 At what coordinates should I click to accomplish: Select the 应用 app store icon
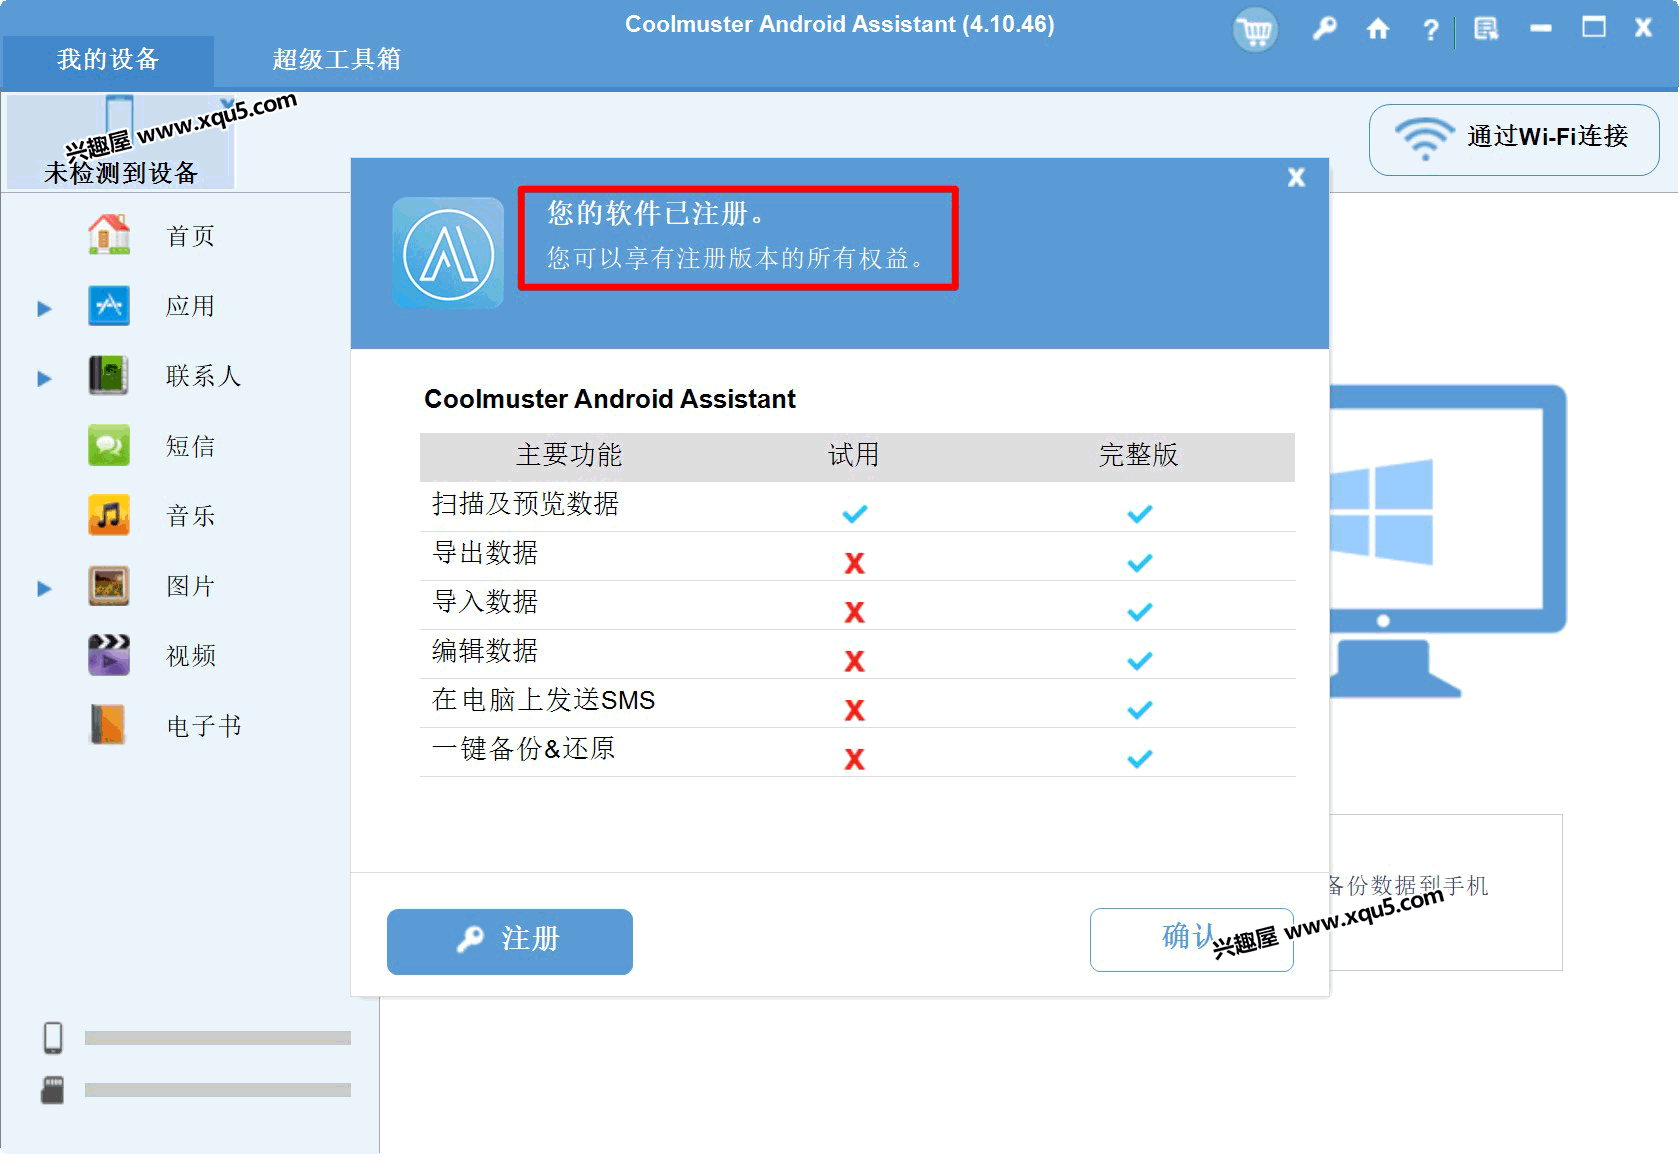click(109, 305)
